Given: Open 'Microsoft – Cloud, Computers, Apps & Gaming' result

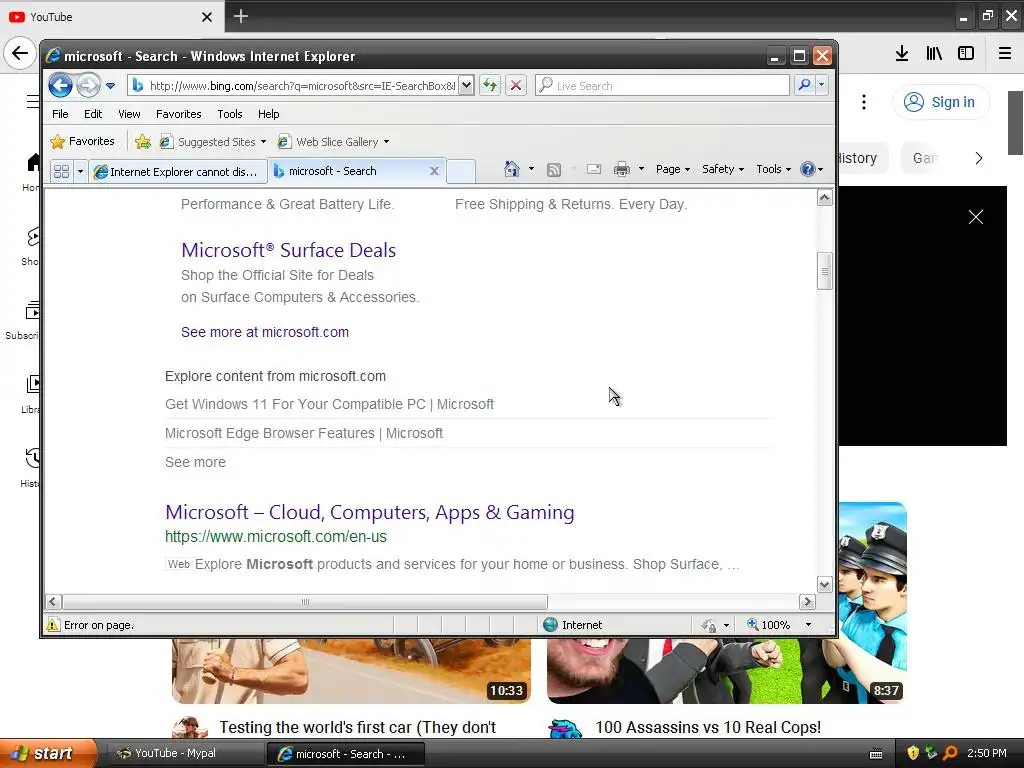Looking at the screenshot, I should [x=370, y=512].
